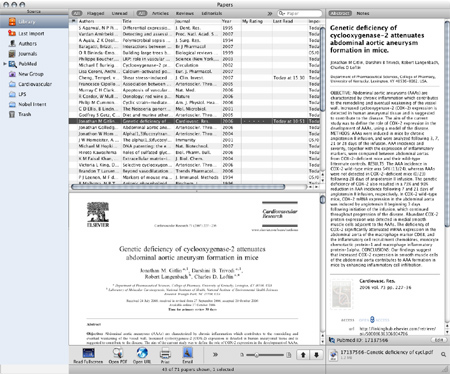Sort by Last Read column header

click(290, 21)
